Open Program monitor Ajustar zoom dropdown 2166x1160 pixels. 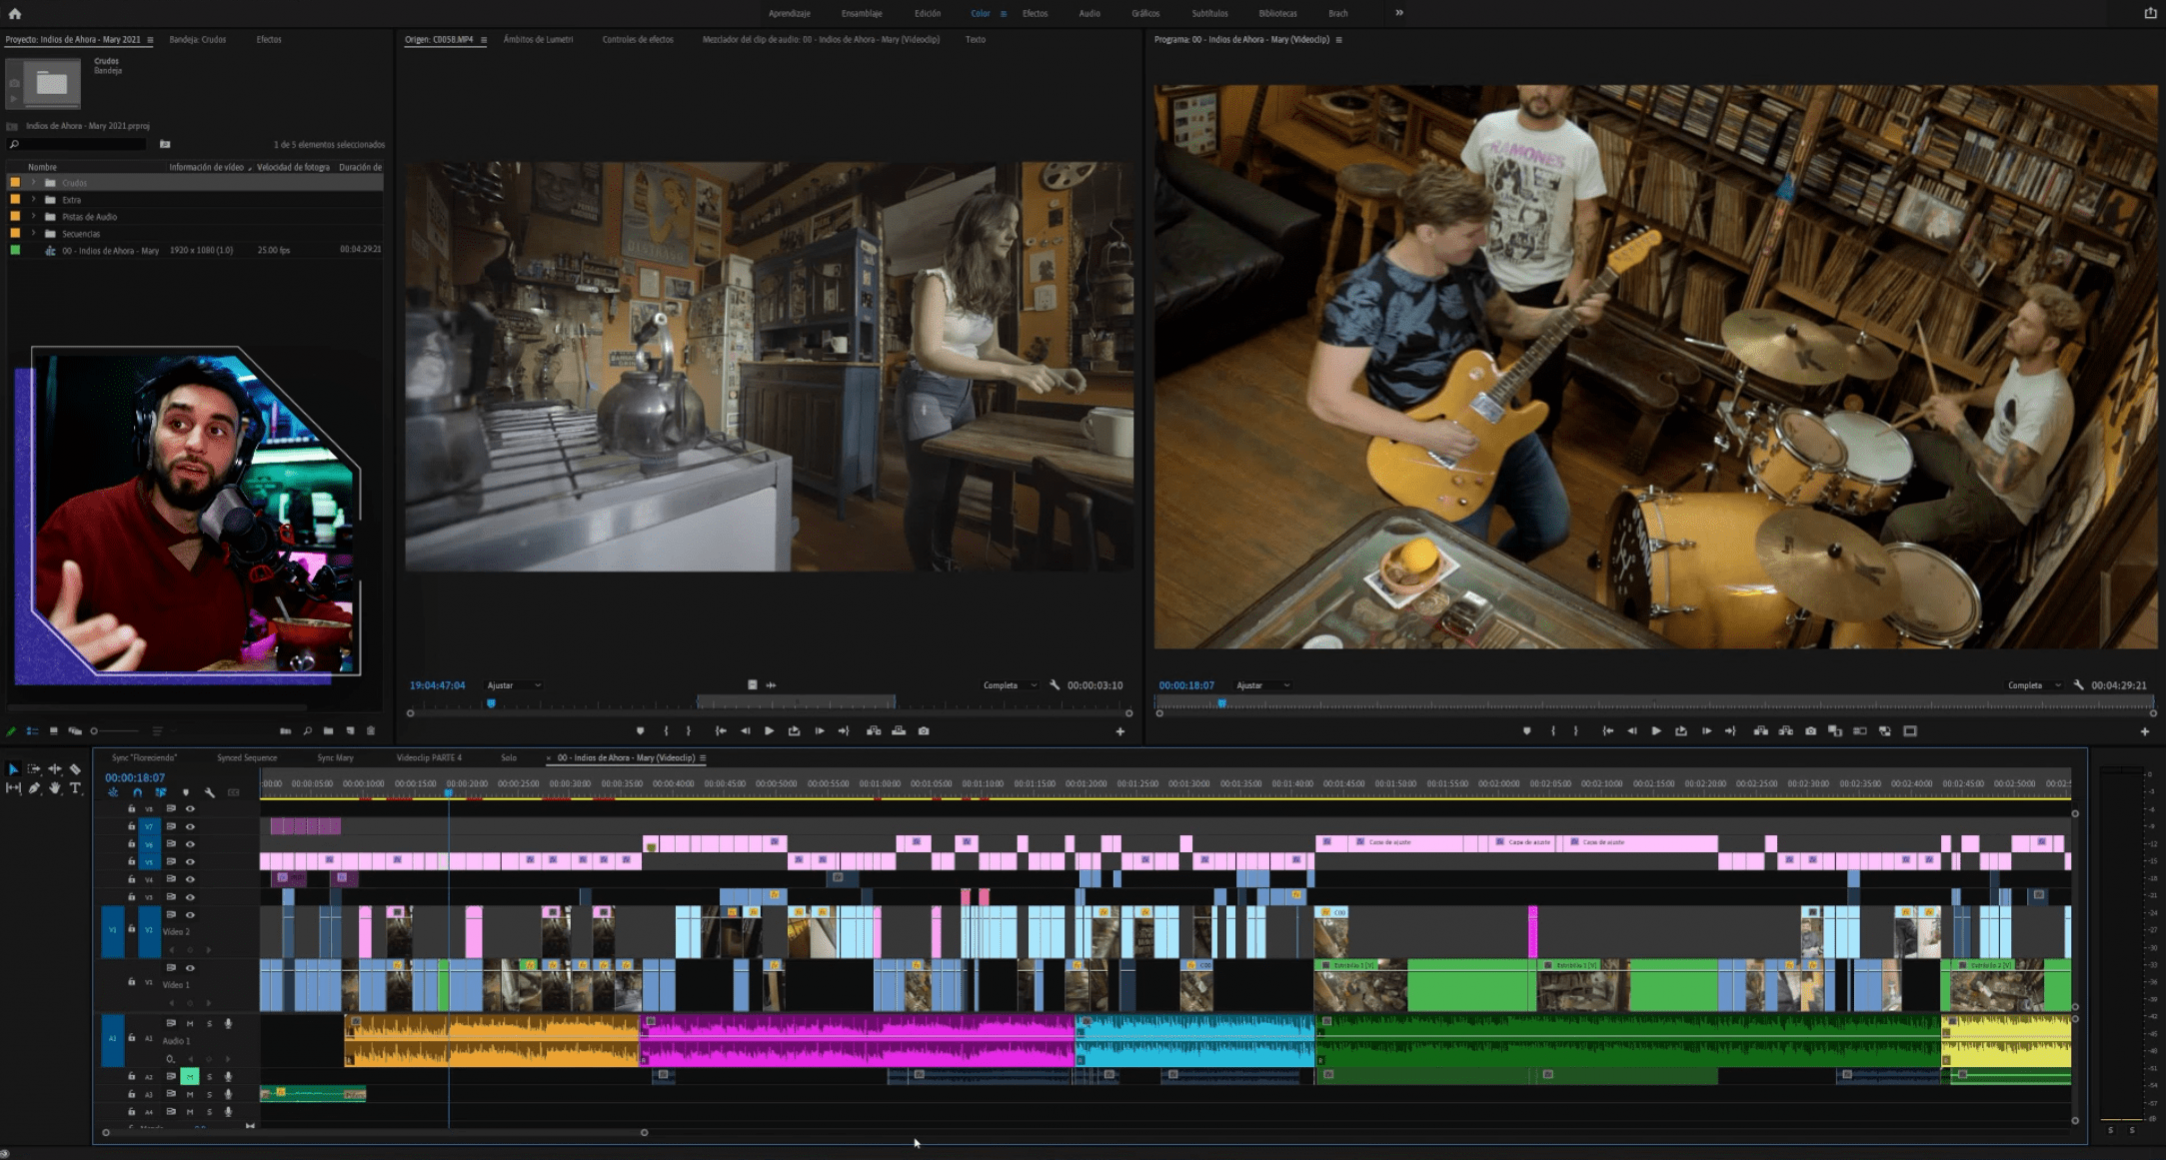point(1263,685)
